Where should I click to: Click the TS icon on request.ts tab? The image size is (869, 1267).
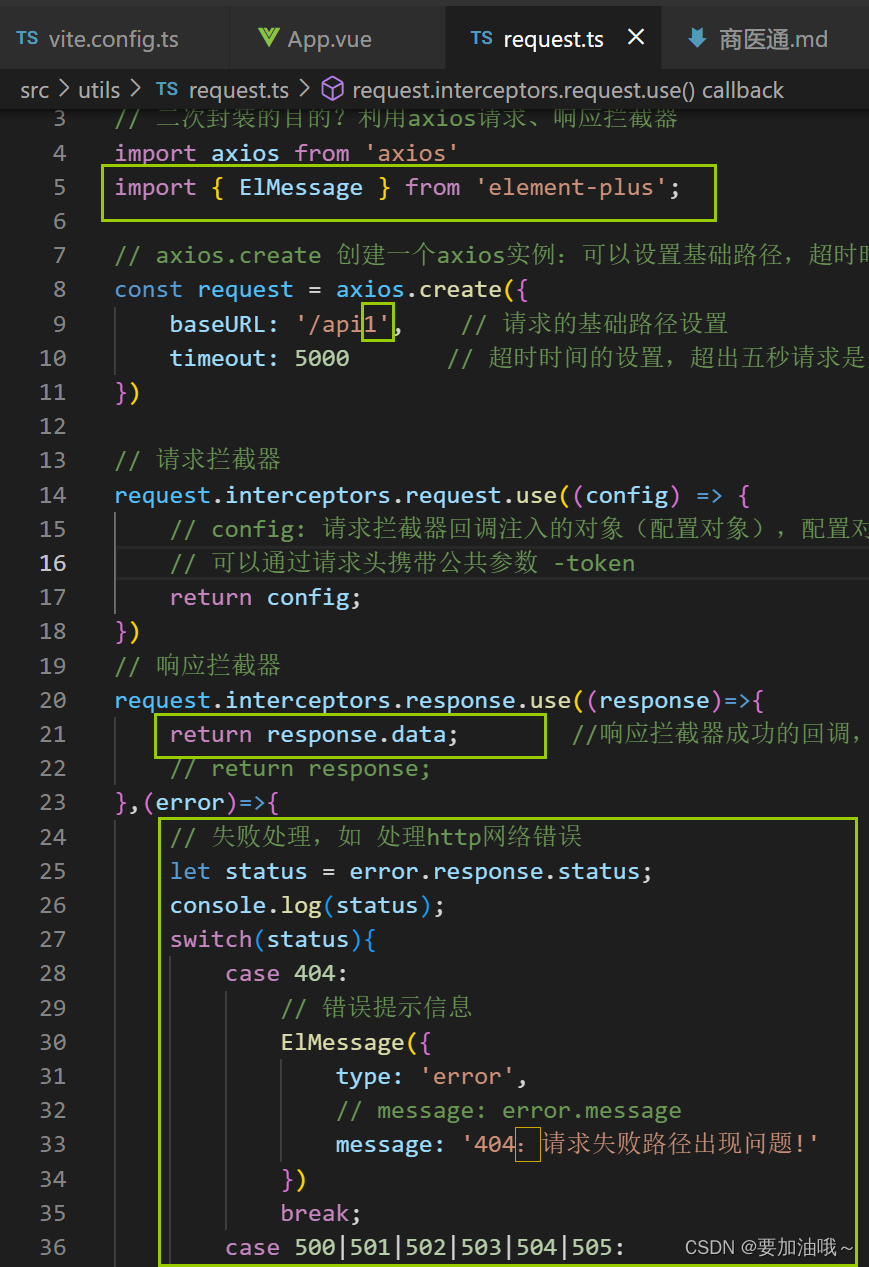[481, 38]
